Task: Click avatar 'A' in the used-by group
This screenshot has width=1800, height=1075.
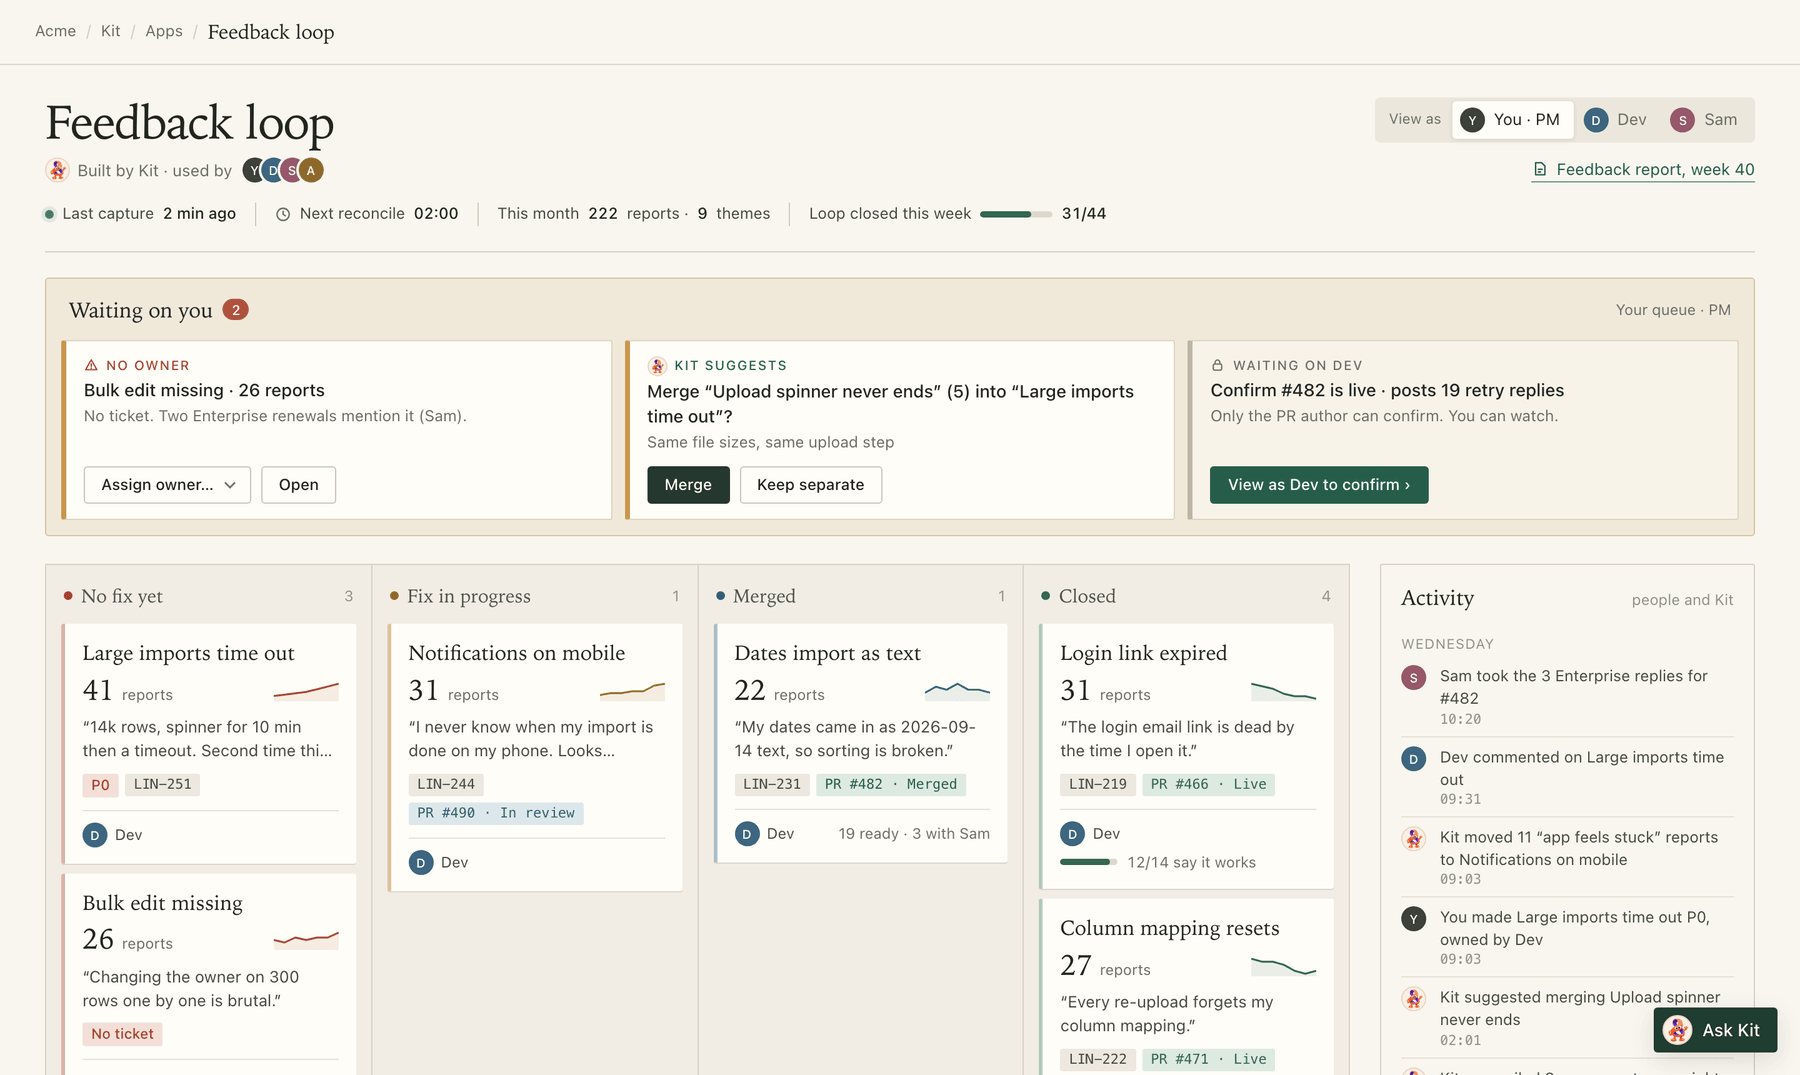Action: point(311,170)
